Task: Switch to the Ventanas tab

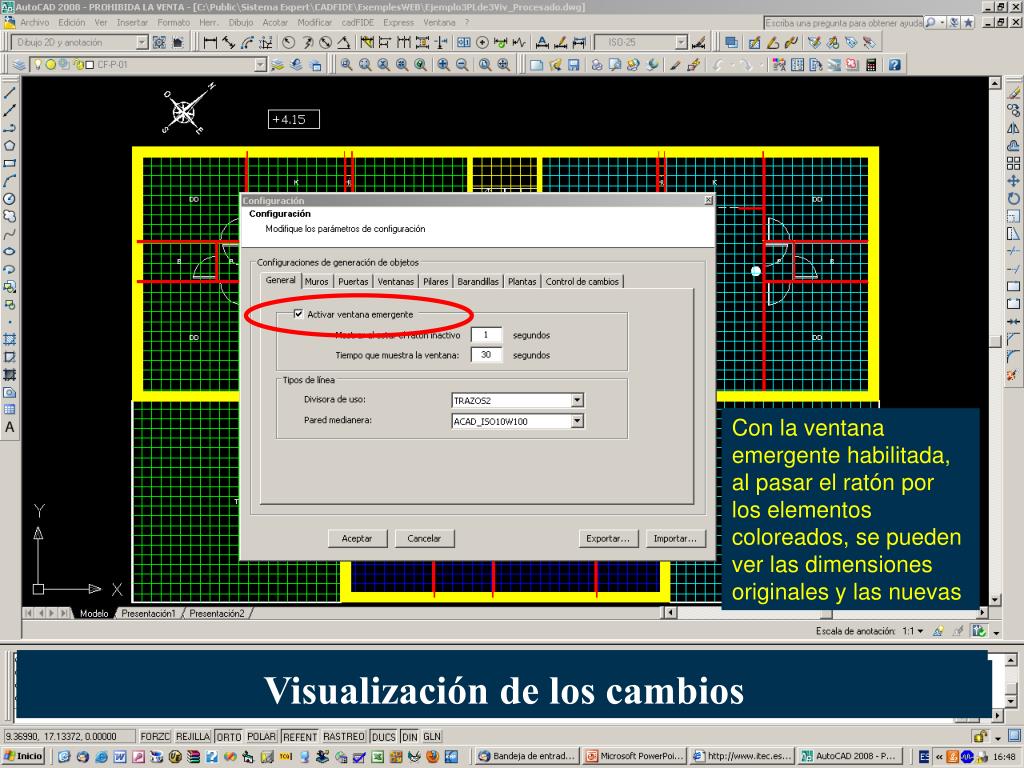Action: tap(396, 281)
